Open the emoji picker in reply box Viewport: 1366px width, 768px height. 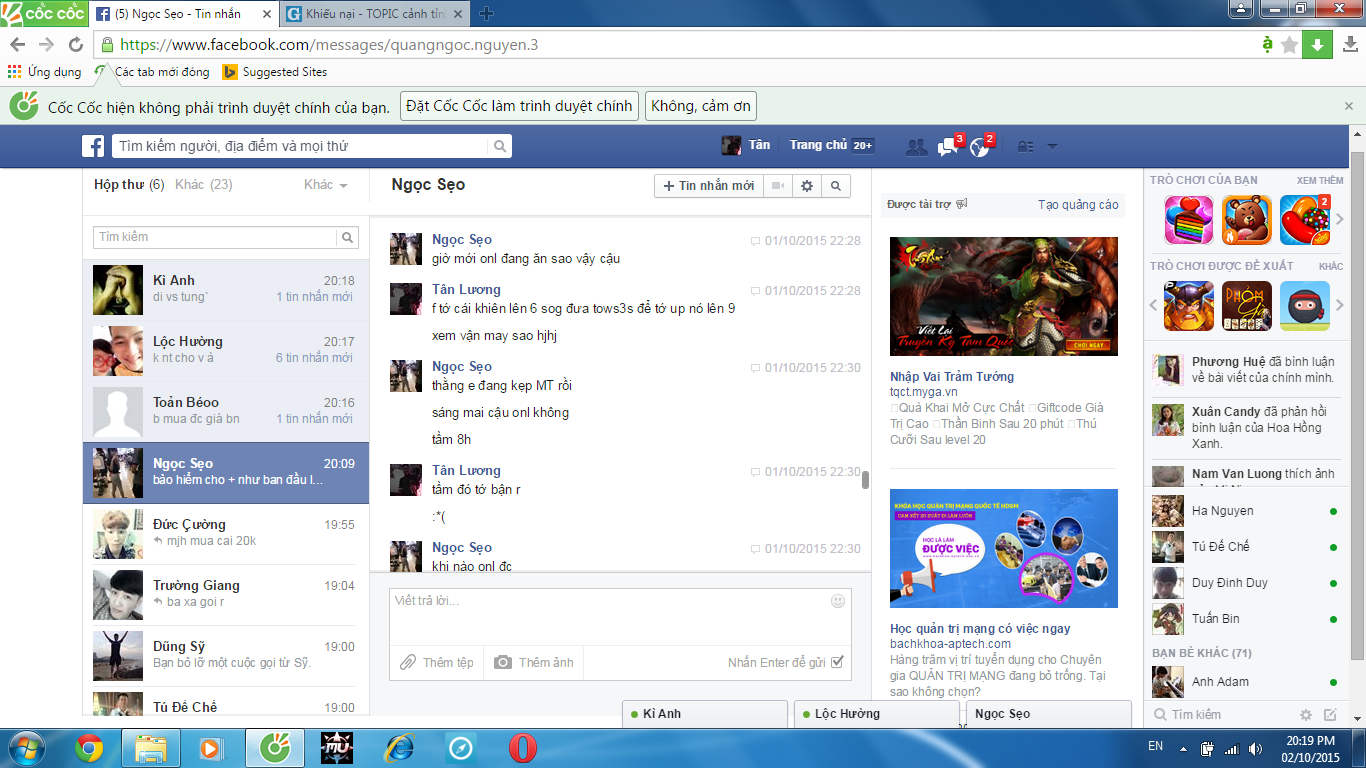click(x=838, y=601)
